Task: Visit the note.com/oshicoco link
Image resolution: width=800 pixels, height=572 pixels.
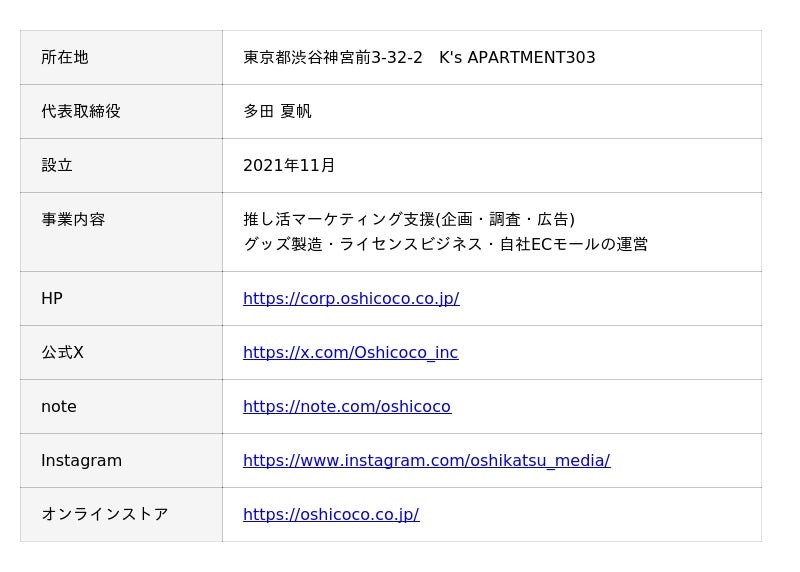Action: (x=347, y=406)
